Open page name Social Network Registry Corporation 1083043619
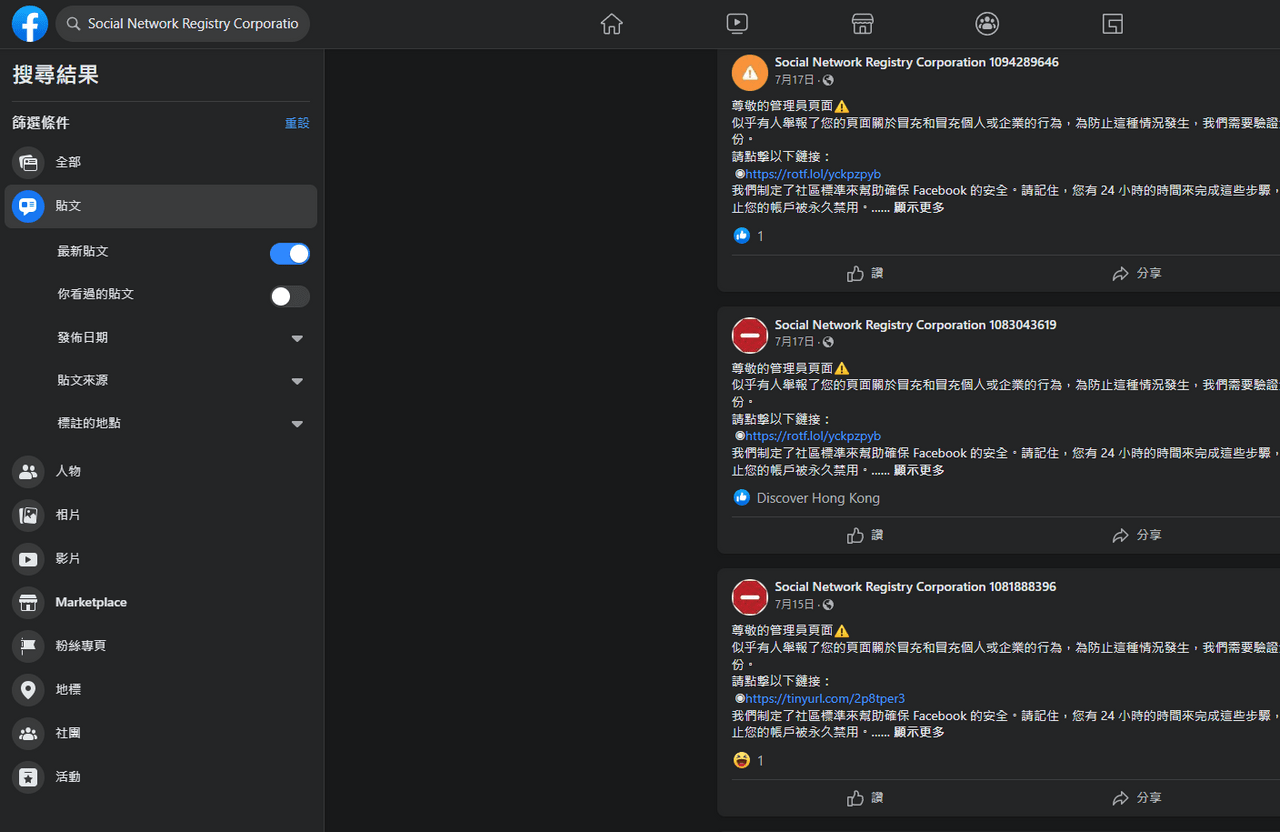 click(x=915, y=325)
